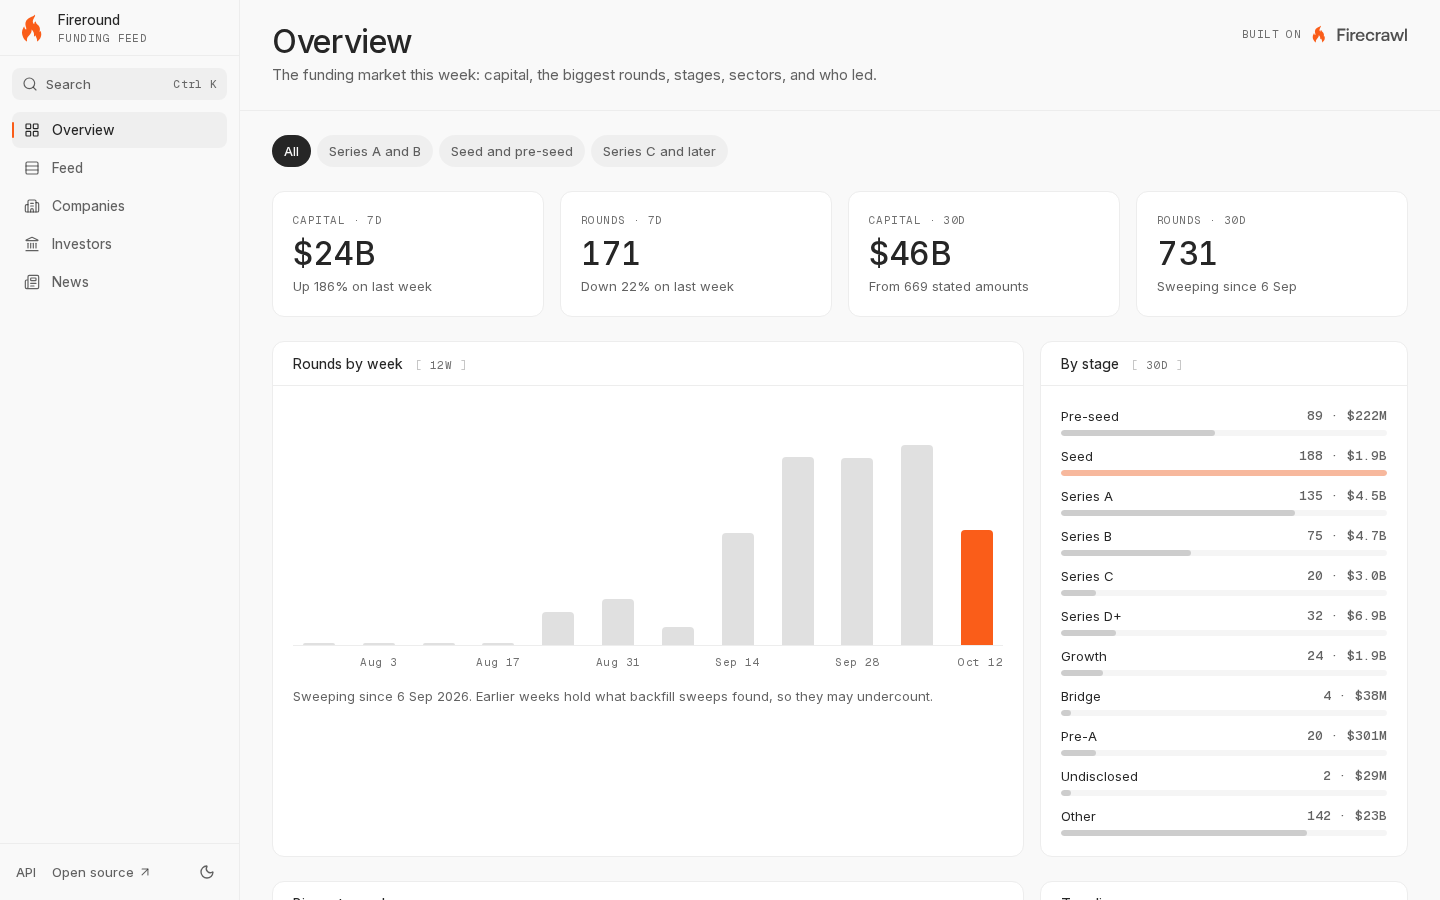Viewport: 1440px width, 900px height.
Task: Click the tallest gray bar before Oct 12
Action: [x=917, y=545]
